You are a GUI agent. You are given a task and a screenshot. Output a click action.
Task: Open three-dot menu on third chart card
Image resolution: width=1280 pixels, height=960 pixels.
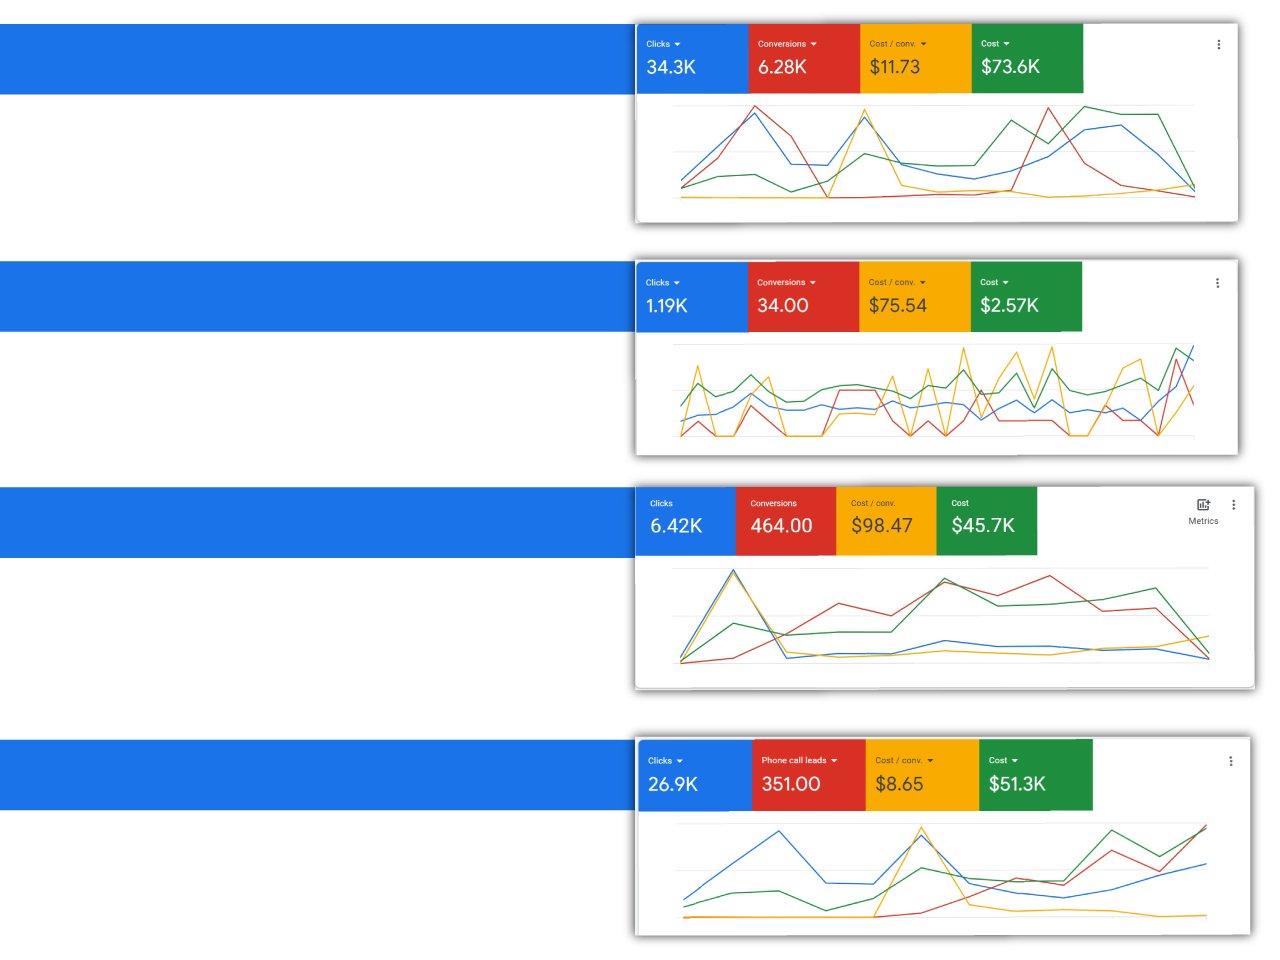[x=1233, y=505]
